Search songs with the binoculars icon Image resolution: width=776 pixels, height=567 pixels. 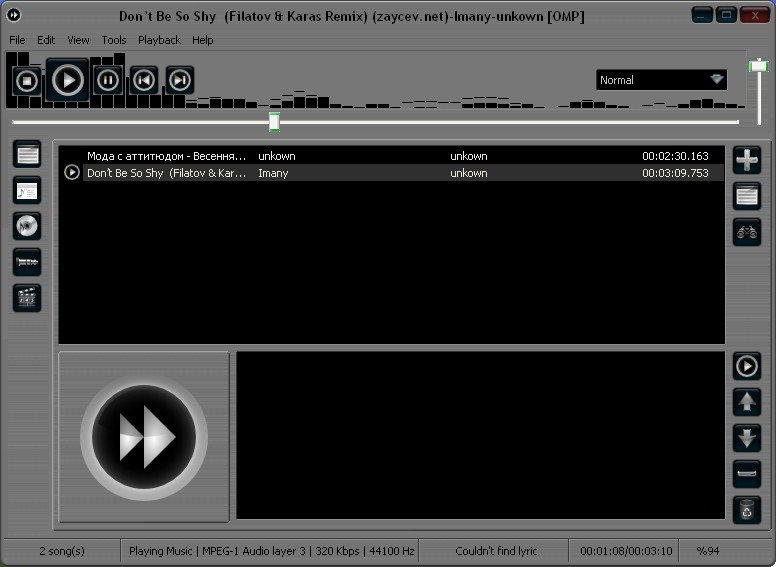[x=747, y=232]
